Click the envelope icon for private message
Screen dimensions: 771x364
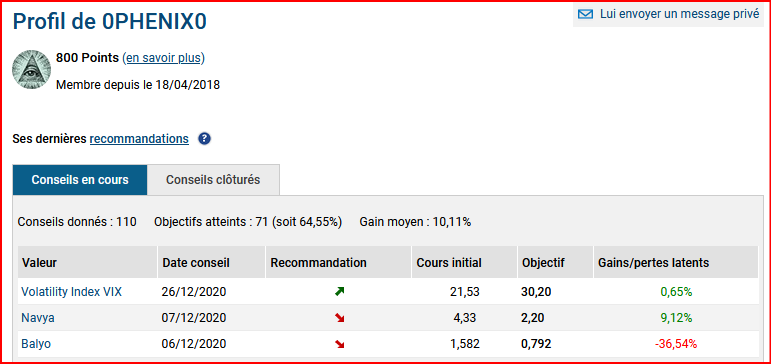click(x=586, y=14)
